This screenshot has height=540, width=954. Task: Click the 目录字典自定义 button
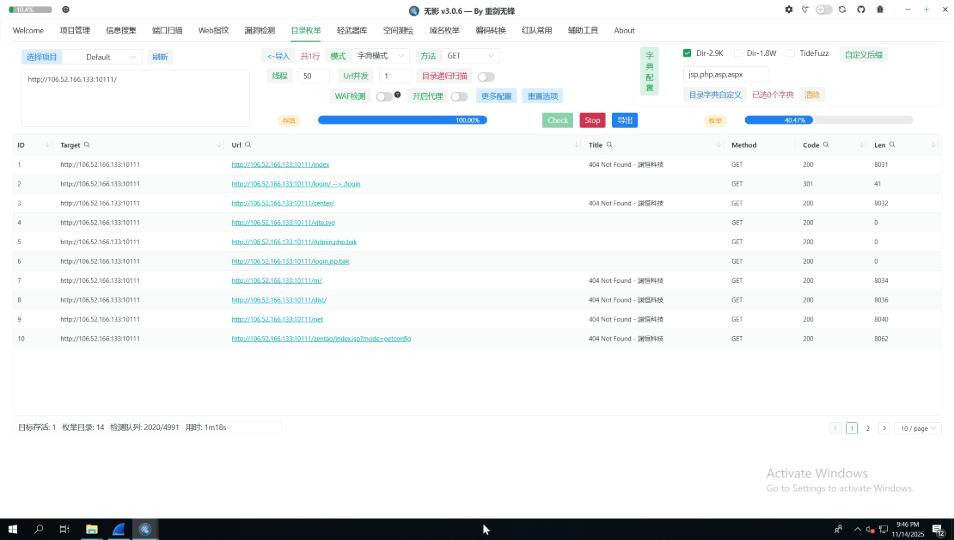[715, 95]
